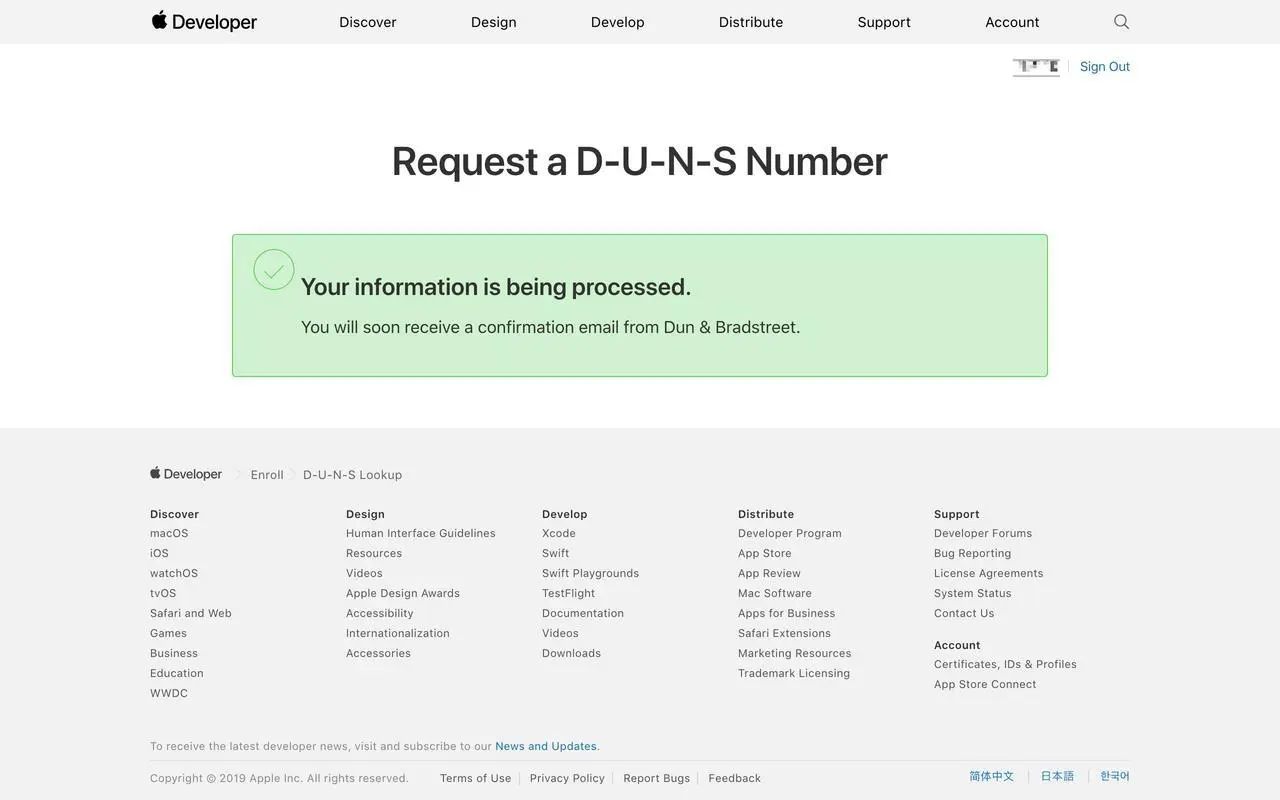Open Apps for Business footer link
Screen dimensions: 1280x800
coord(787,613)
